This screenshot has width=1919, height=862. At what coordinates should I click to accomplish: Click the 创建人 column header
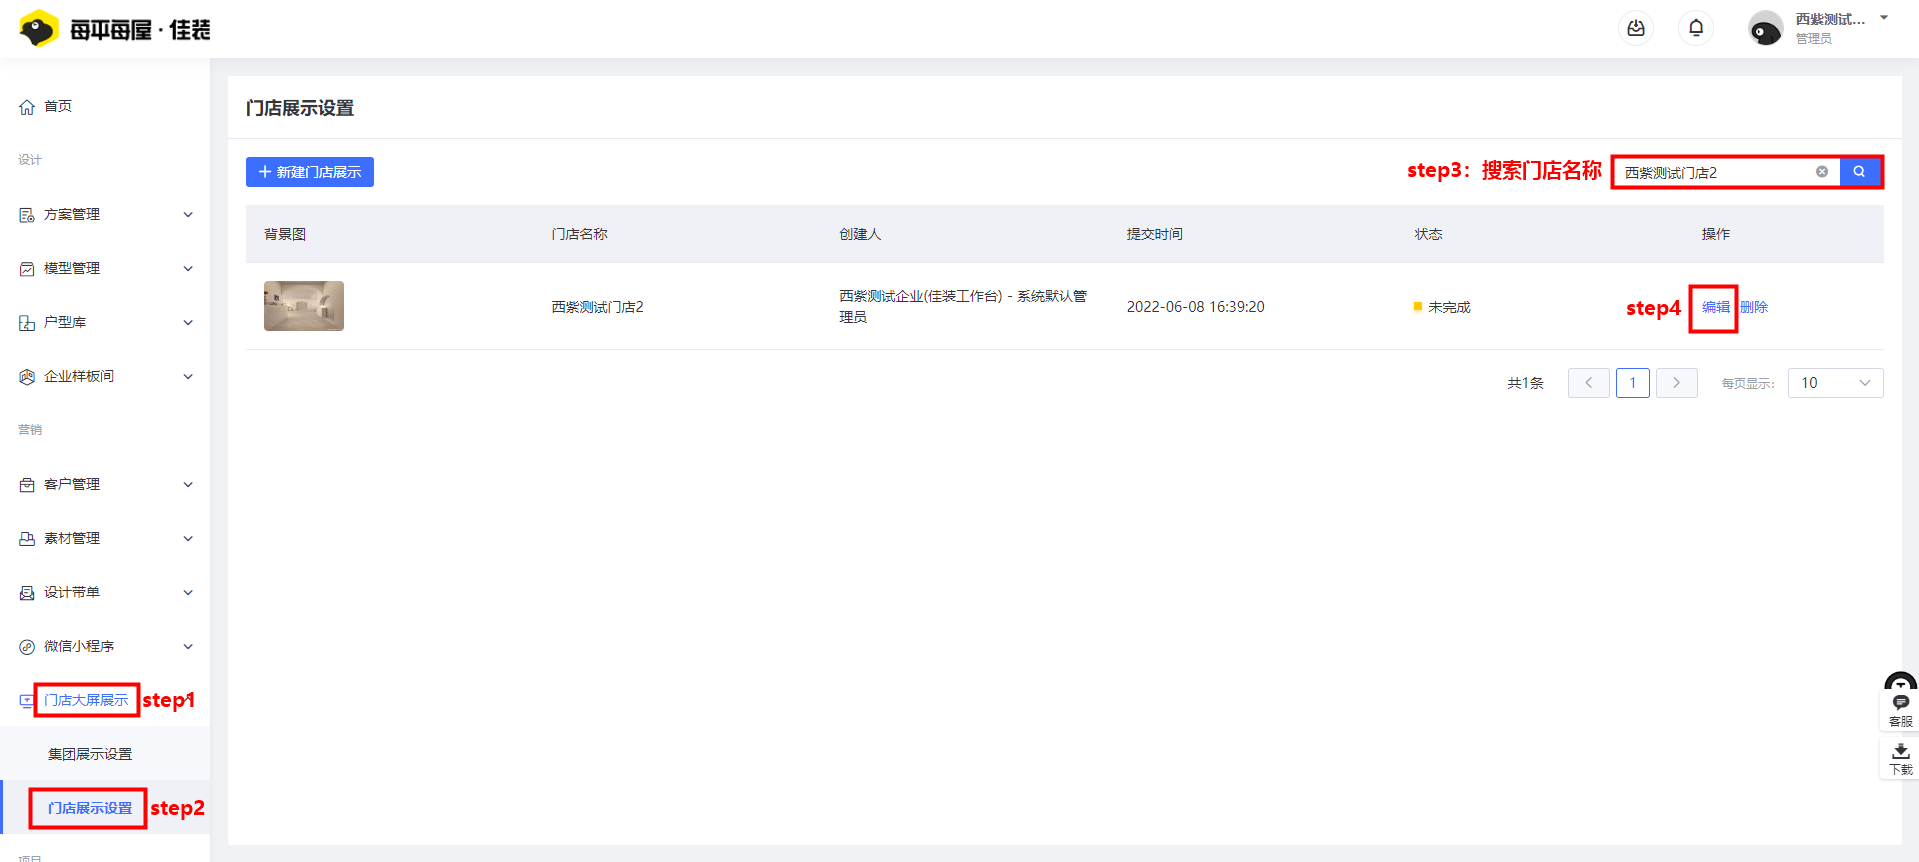[860, 234]
